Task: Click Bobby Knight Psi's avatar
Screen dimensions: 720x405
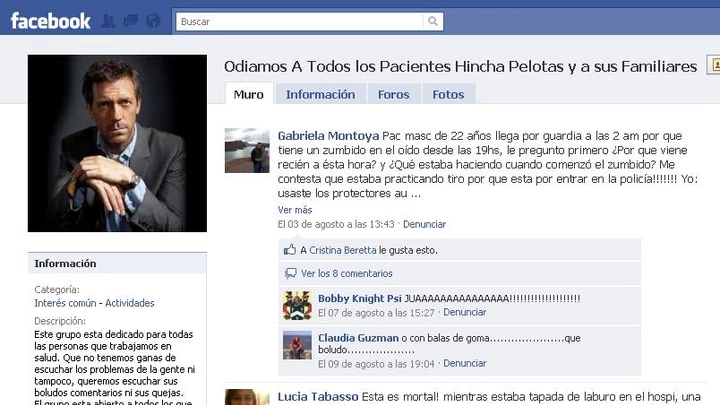Action: click(296, 306)
